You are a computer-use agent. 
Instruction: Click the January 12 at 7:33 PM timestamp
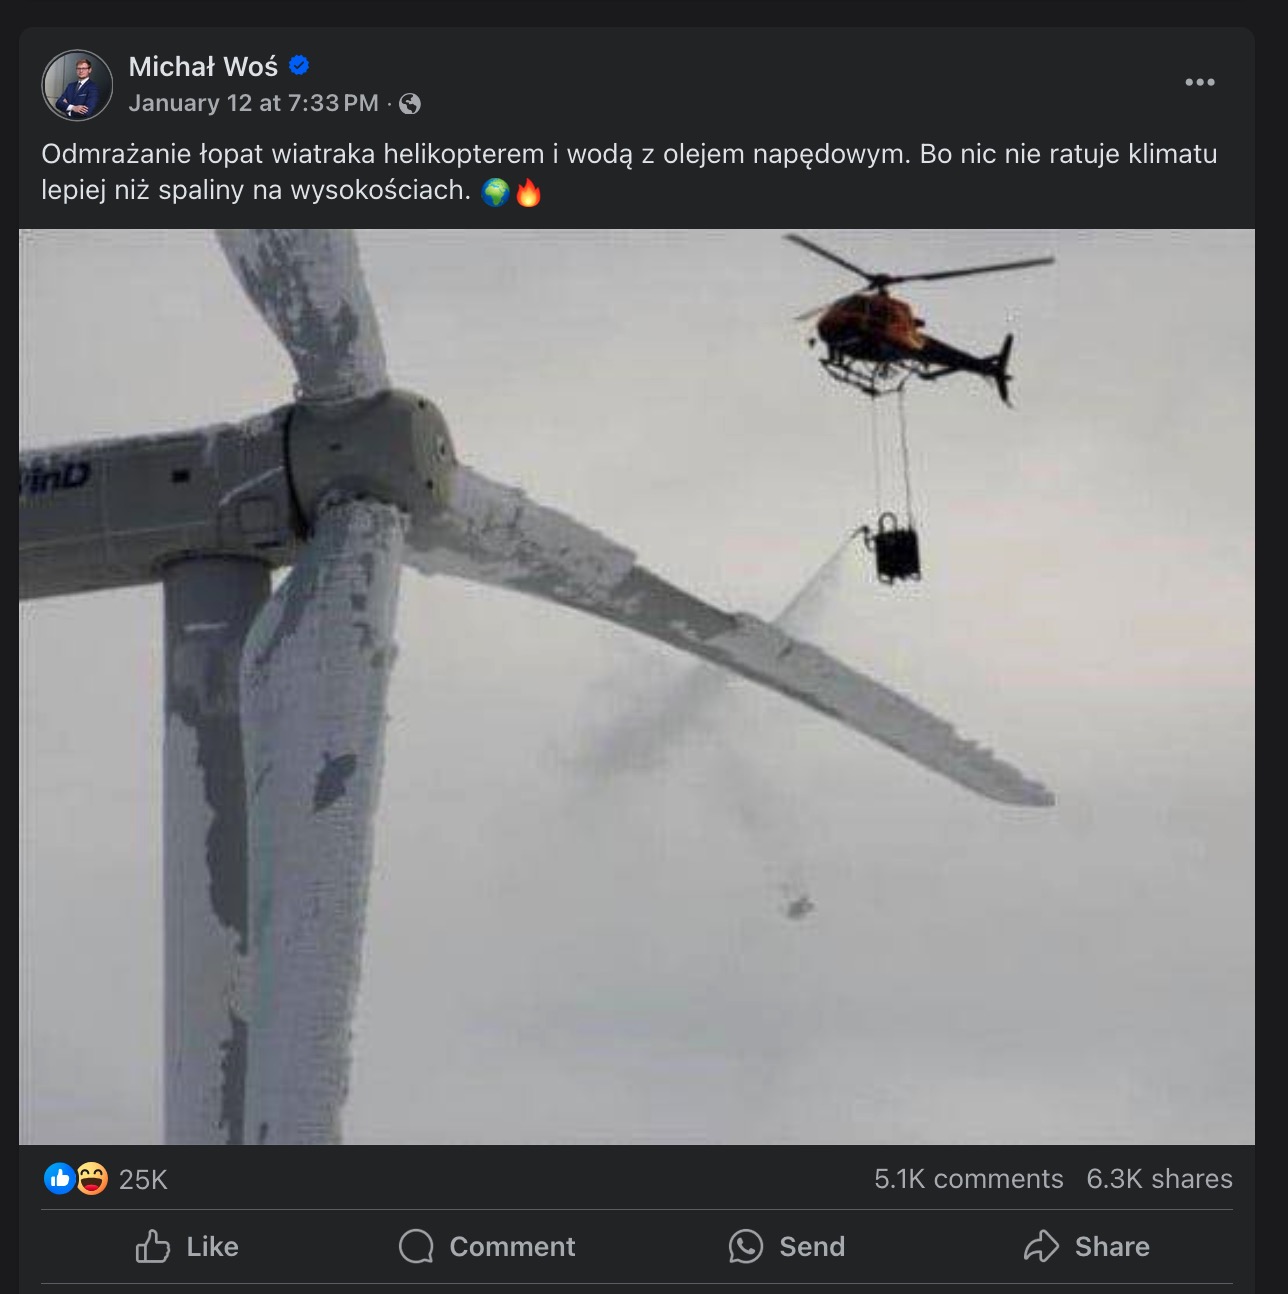pos(253,103)
